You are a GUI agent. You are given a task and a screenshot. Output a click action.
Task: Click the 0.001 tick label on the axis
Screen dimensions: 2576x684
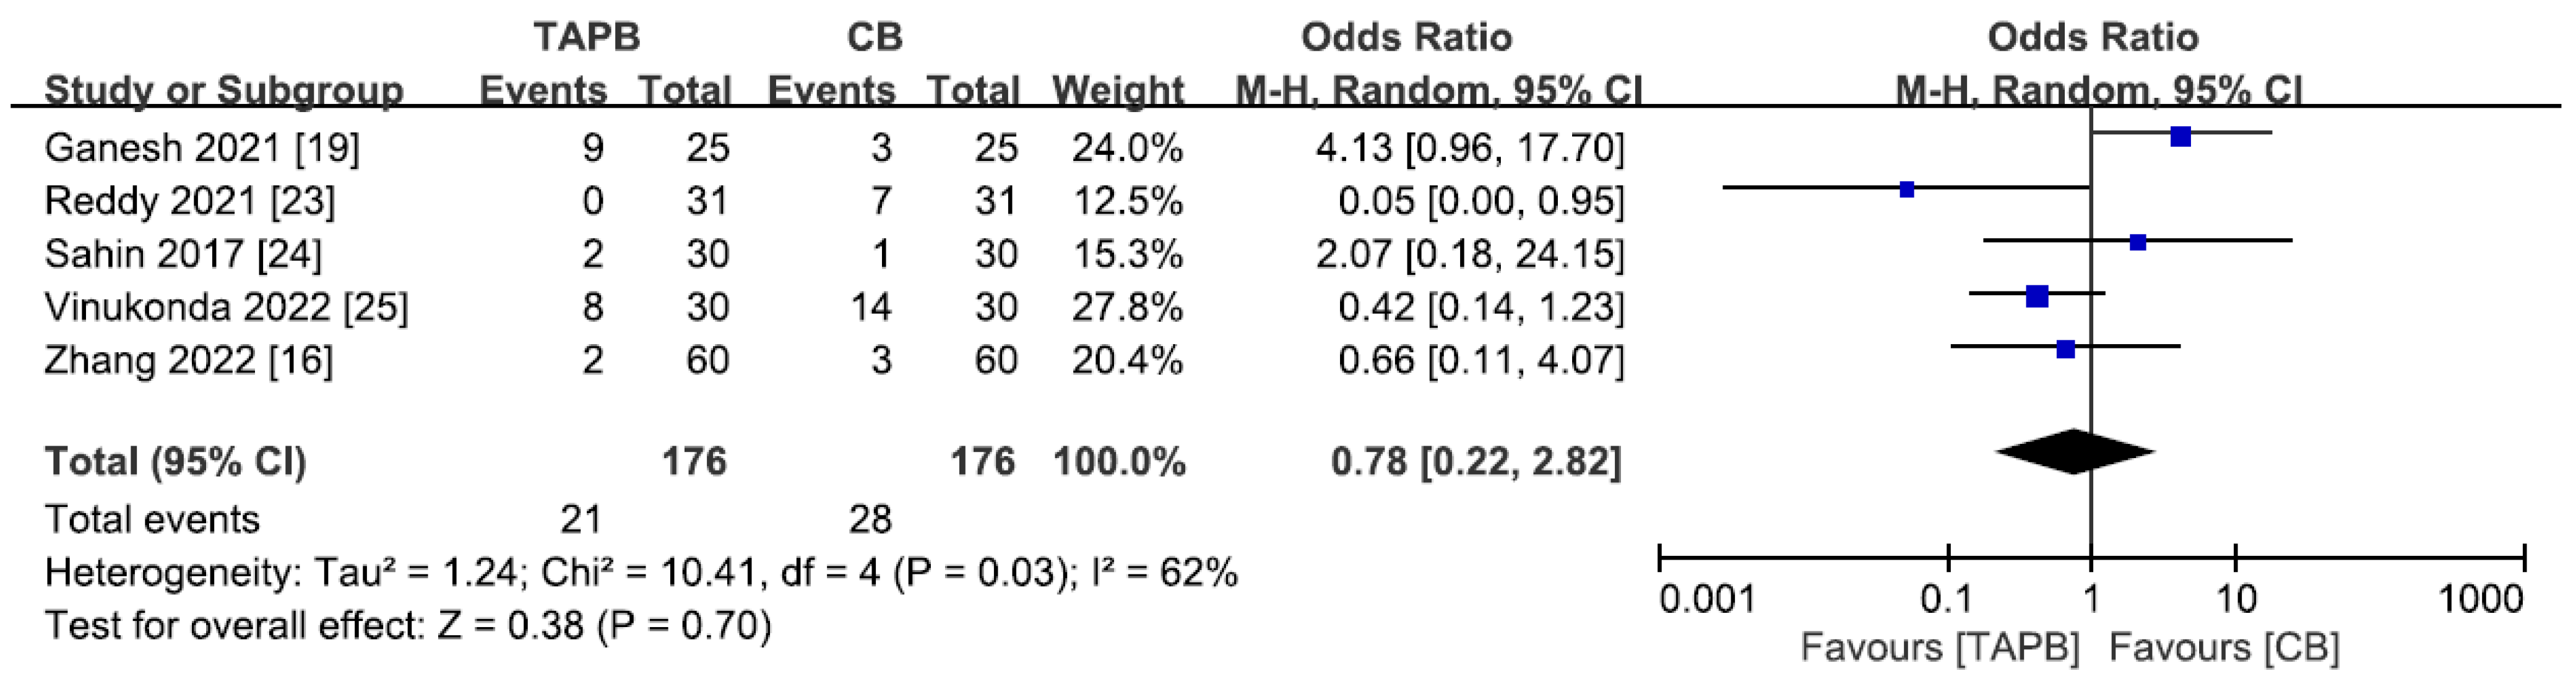tap(1706, 600)
